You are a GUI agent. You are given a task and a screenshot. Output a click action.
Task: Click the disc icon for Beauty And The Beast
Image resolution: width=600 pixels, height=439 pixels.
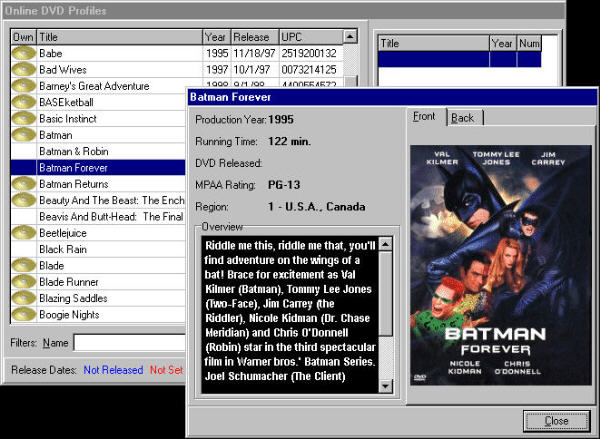click(x=23, y=200)
